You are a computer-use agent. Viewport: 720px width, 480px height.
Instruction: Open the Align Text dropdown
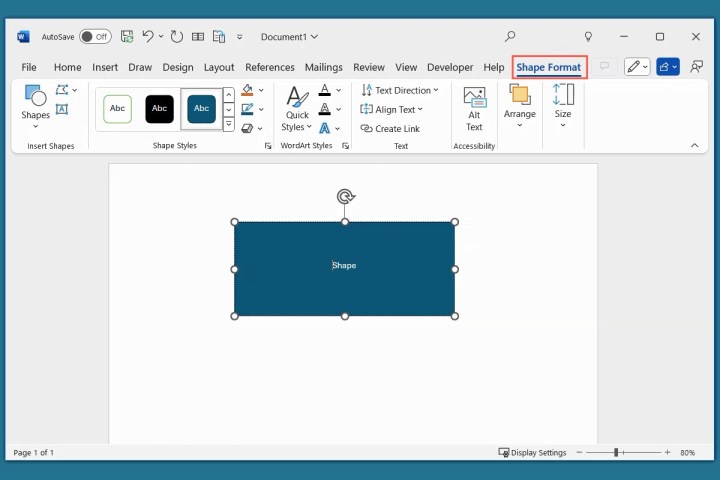[391, 109]
